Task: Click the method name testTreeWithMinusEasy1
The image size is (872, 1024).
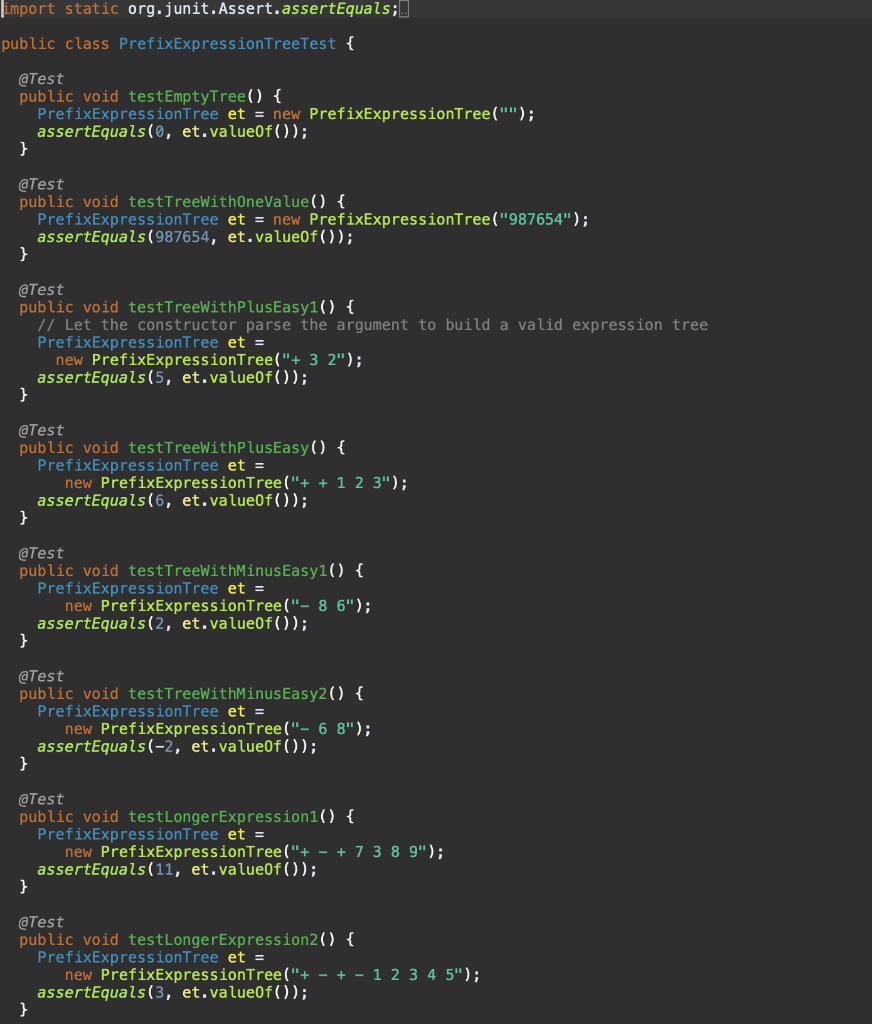Action: click(x=228, y=571)
